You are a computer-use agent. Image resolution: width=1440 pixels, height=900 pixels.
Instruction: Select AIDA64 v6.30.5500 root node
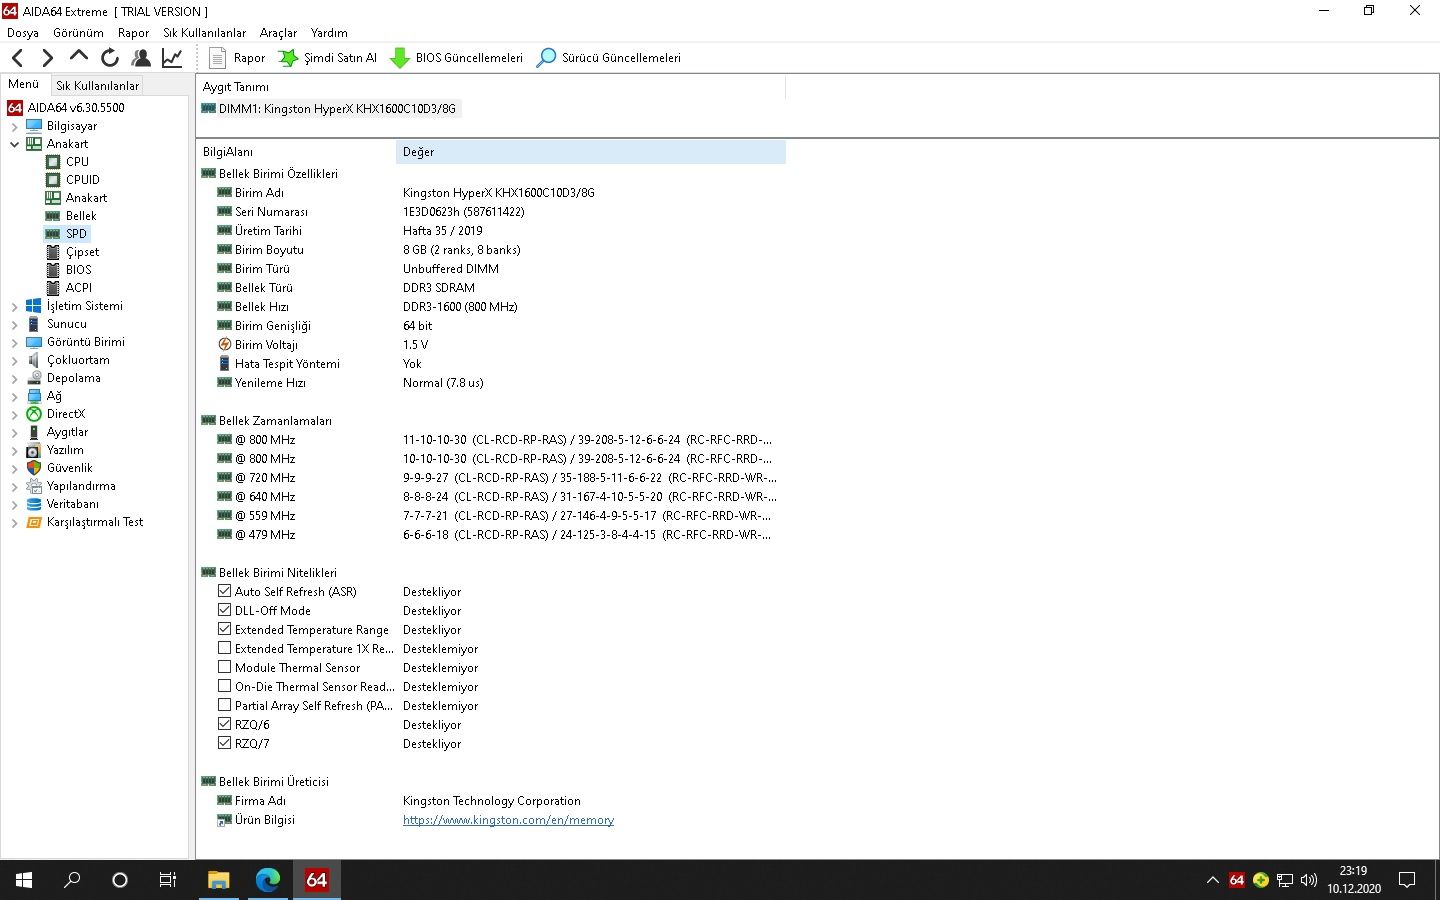[x=76, y=107]
